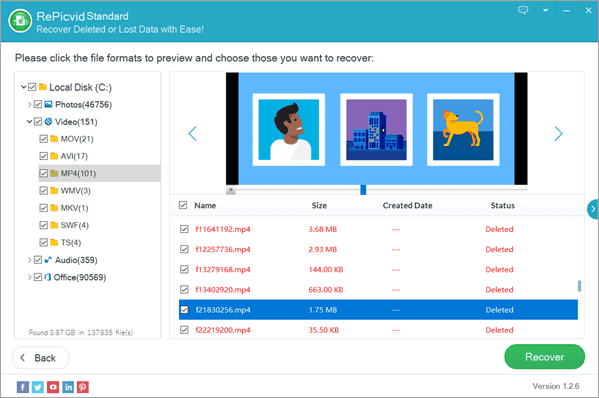The image size is (599, 398).
Task: Expand the Photos(46756) tree node
Action: pyautogui.click(x=29, y=104)
